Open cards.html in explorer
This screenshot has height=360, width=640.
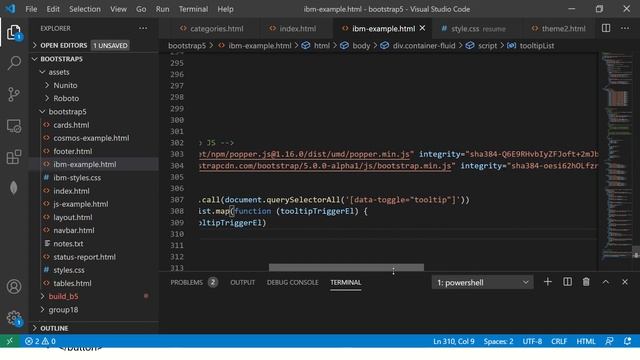pos(71,125)
